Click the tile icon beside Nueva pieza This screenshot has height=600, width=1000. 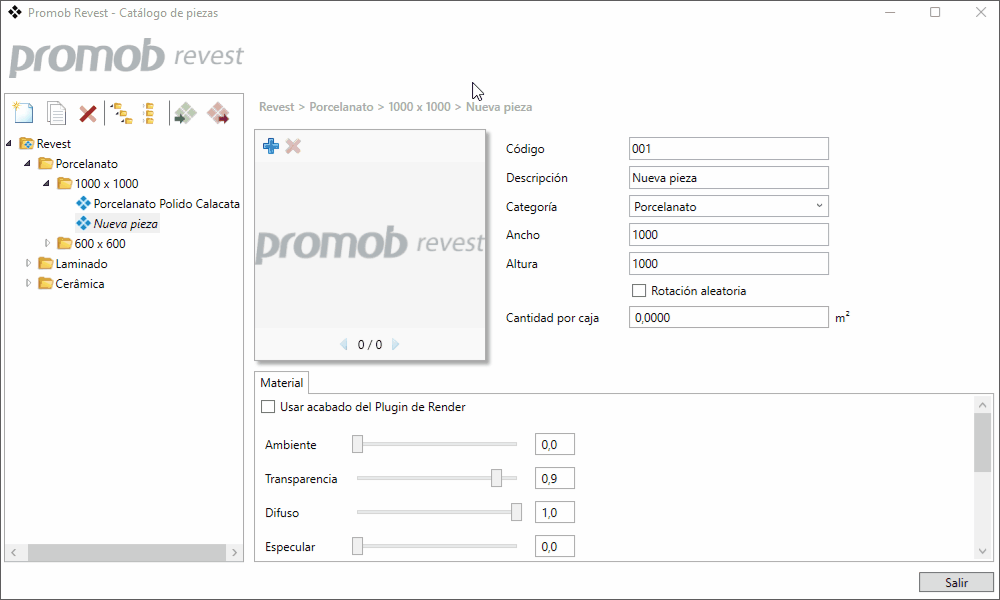83,223
